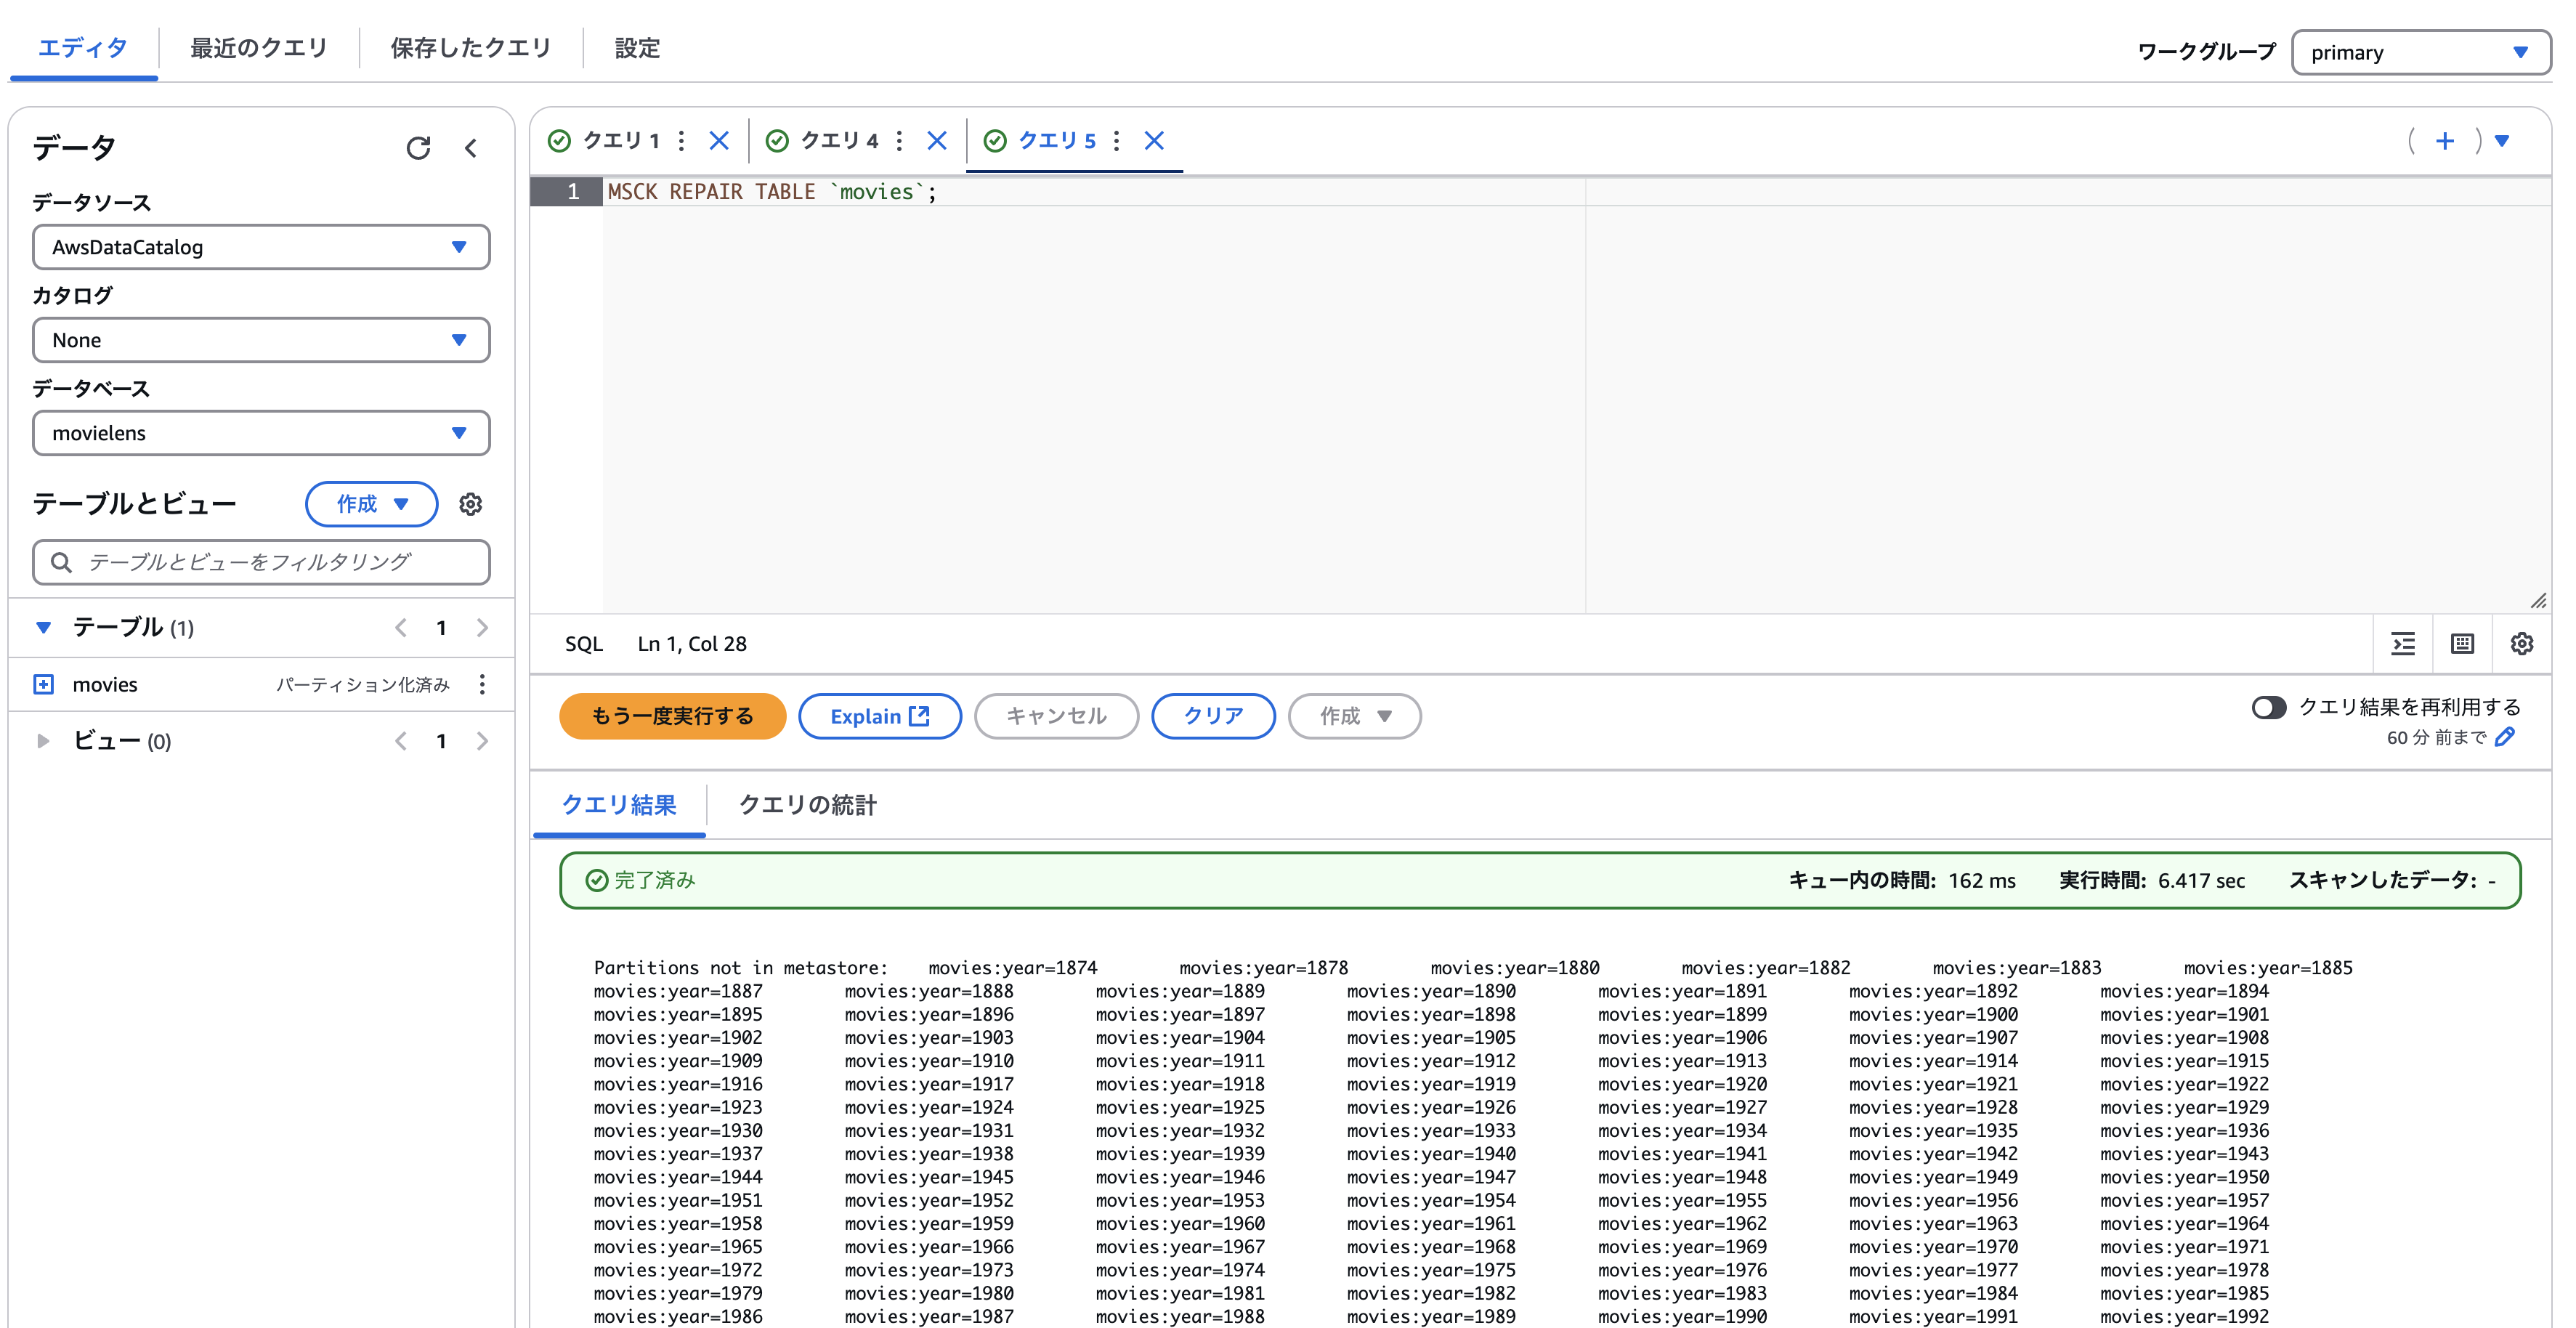2576x1328 pixels.
Task: Go to previous page of views
Action: click(400, 741)
